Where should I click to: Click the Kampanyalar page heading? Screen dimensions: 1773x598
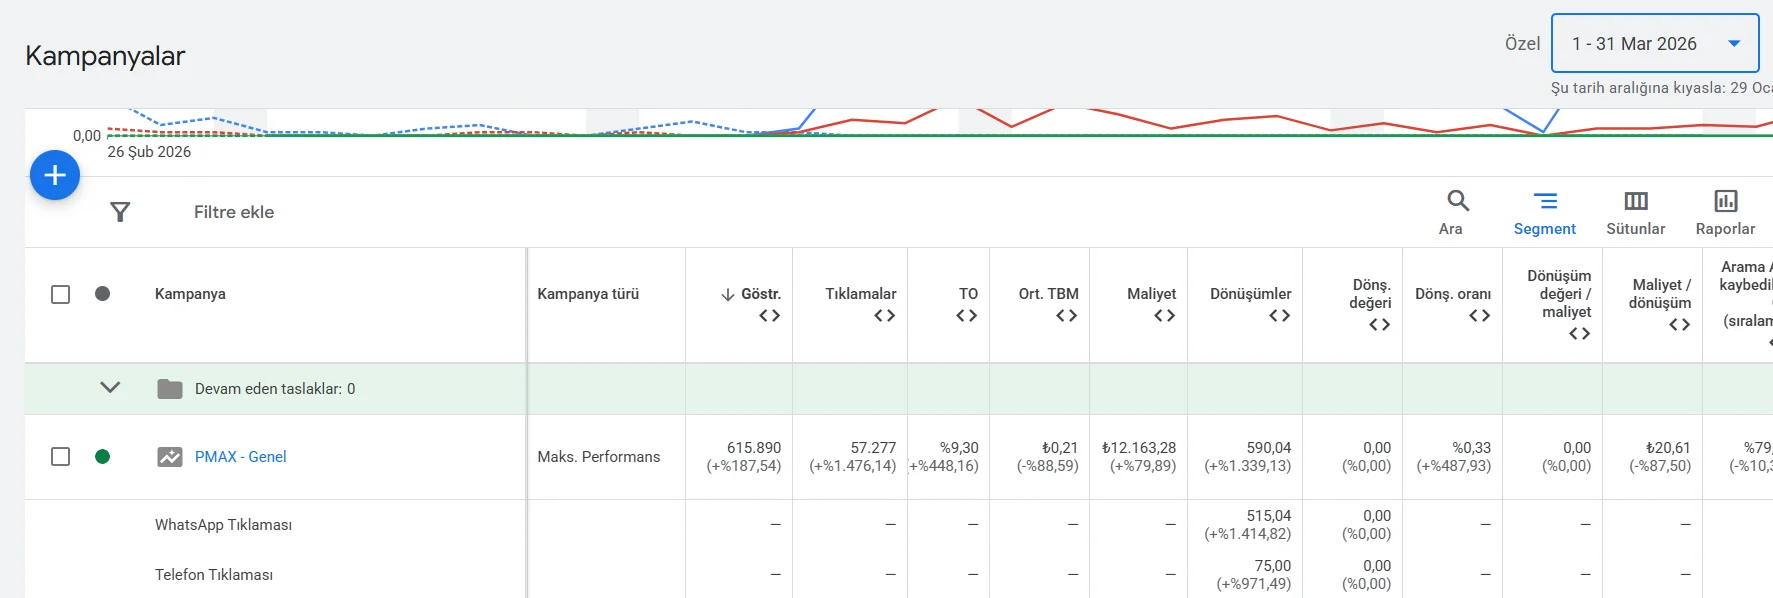click(x=105, y=56)
